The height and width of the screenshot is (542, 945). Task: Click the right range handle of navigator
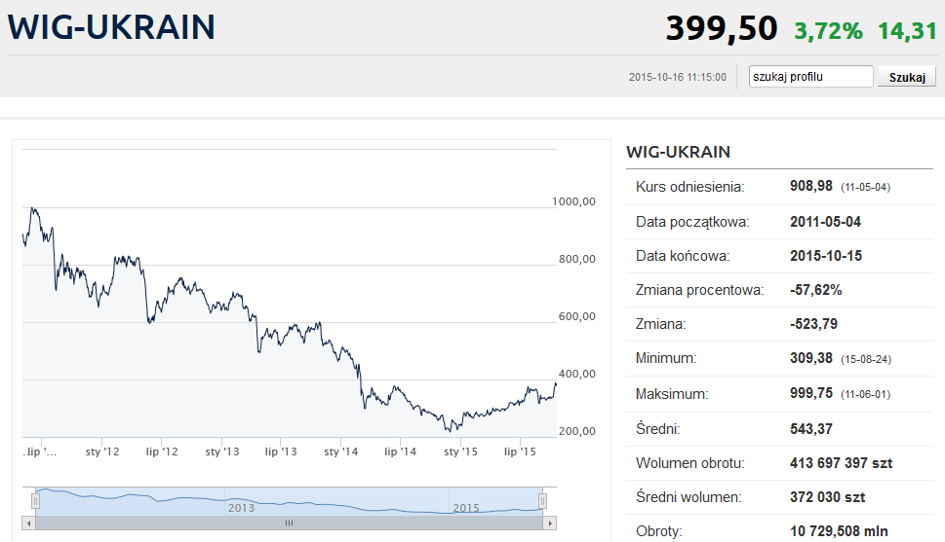(543, 500)
